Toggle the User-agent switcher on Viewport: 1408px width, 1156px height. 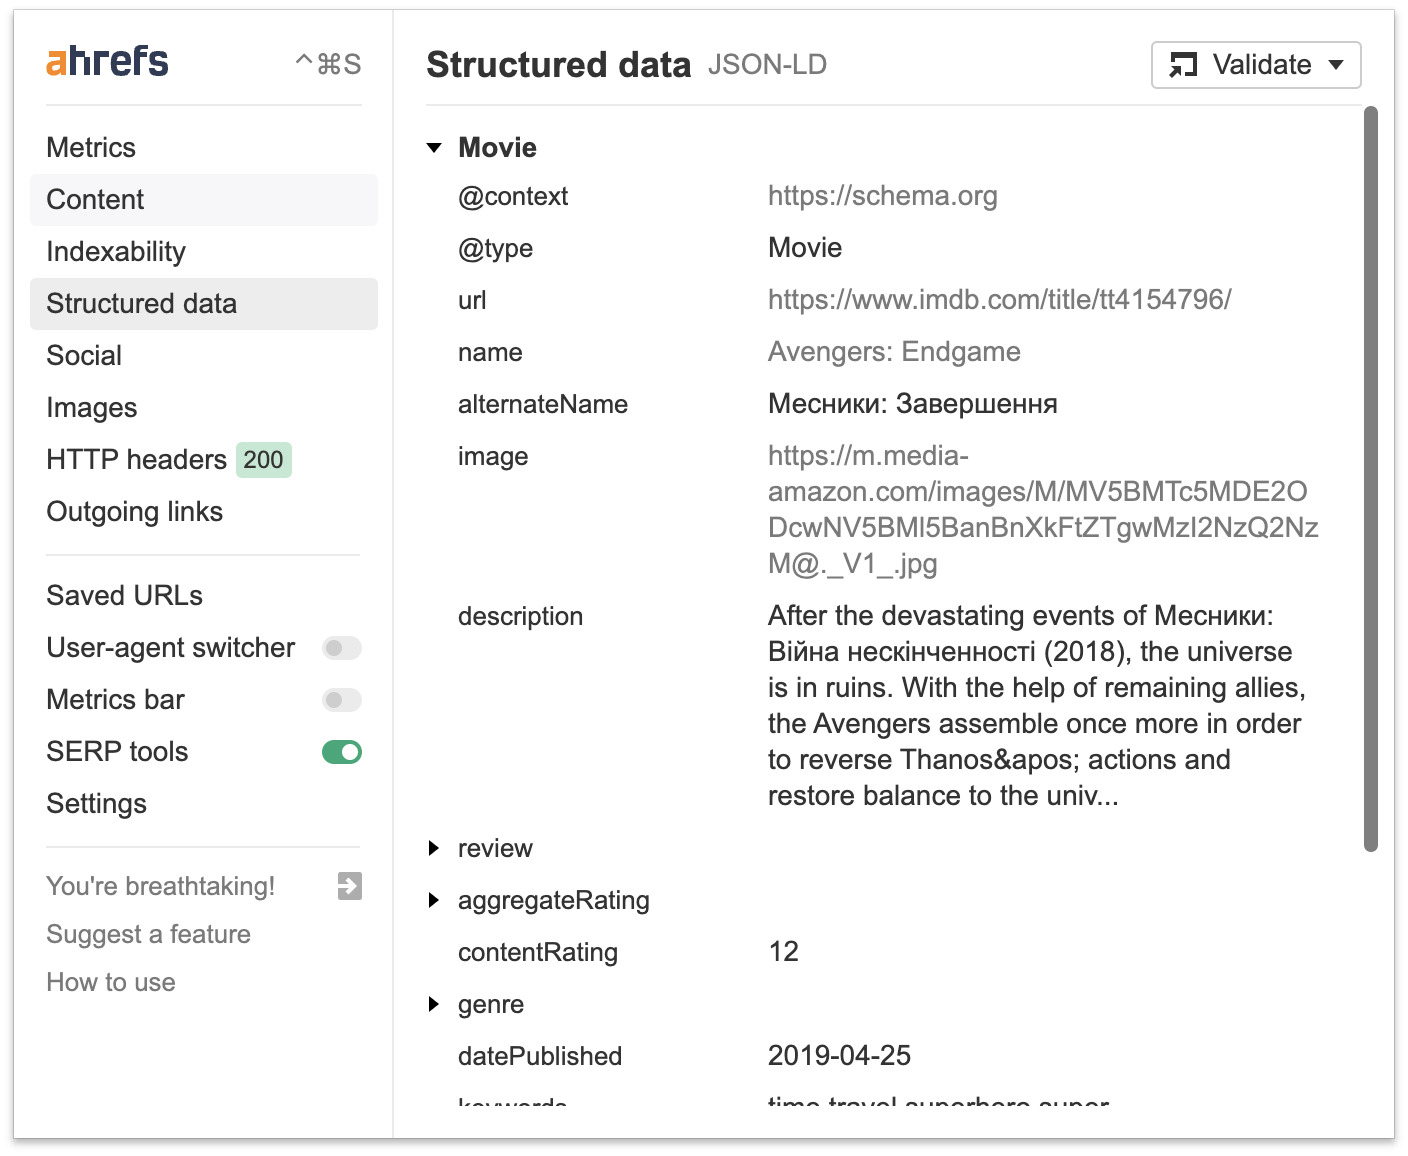pyautogui.click(x=341, y=648)
